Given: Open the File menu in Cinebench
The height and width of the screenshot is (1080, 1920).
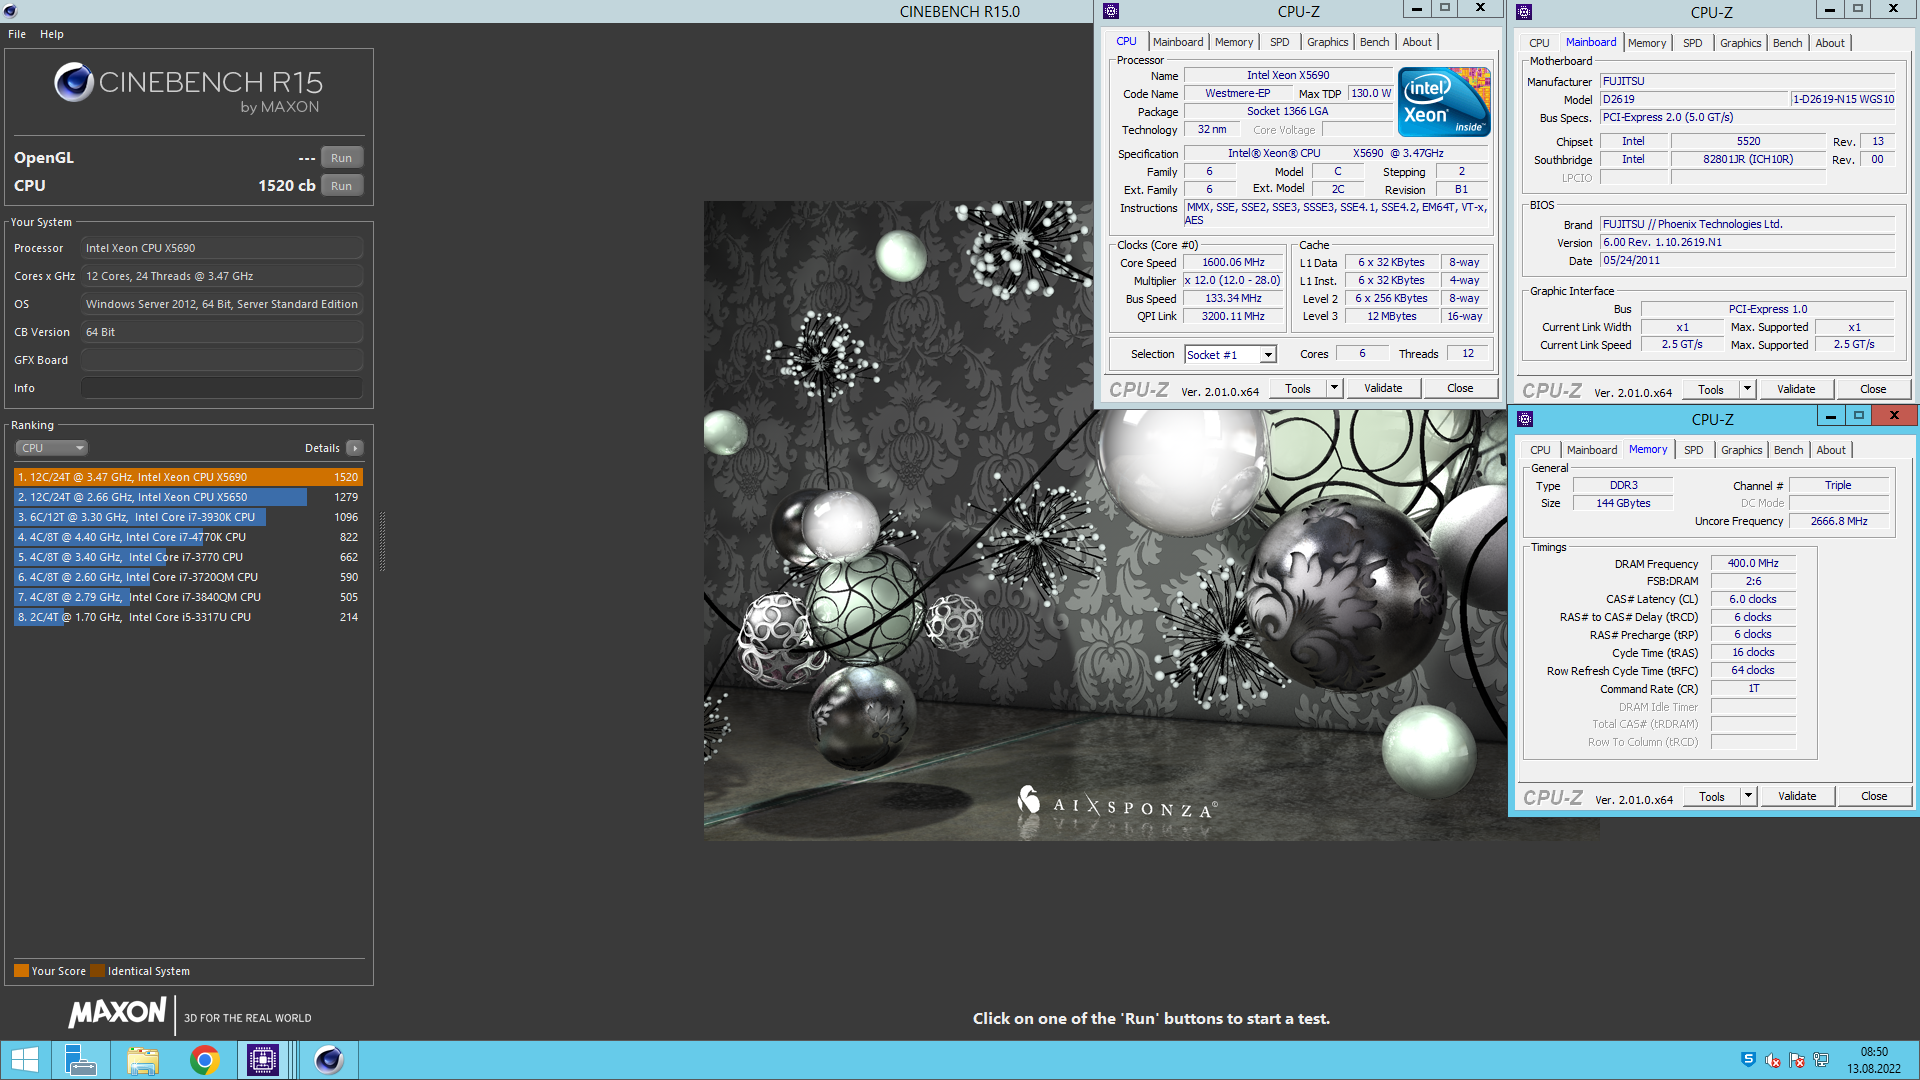Looking at the screenshot, I should (17, 34).
